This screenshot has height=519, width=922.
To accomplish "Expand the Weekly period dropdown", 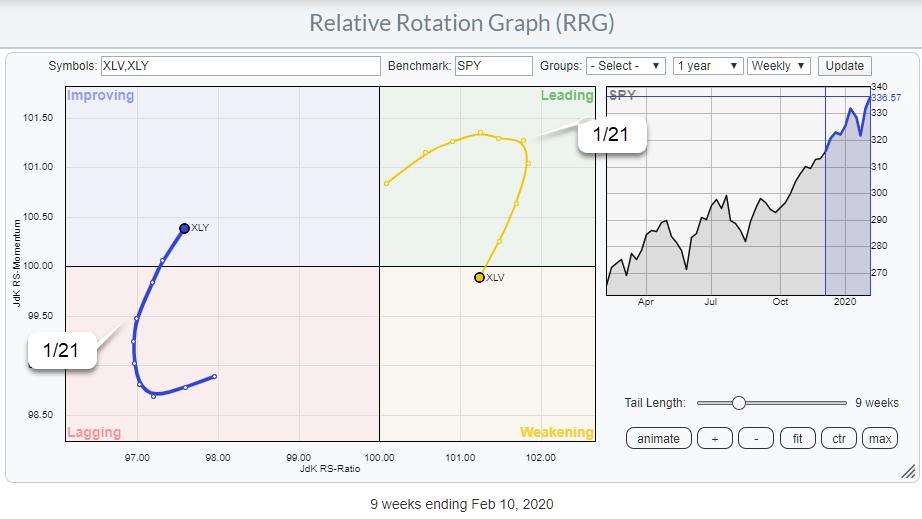I will [x=778, y=66].
